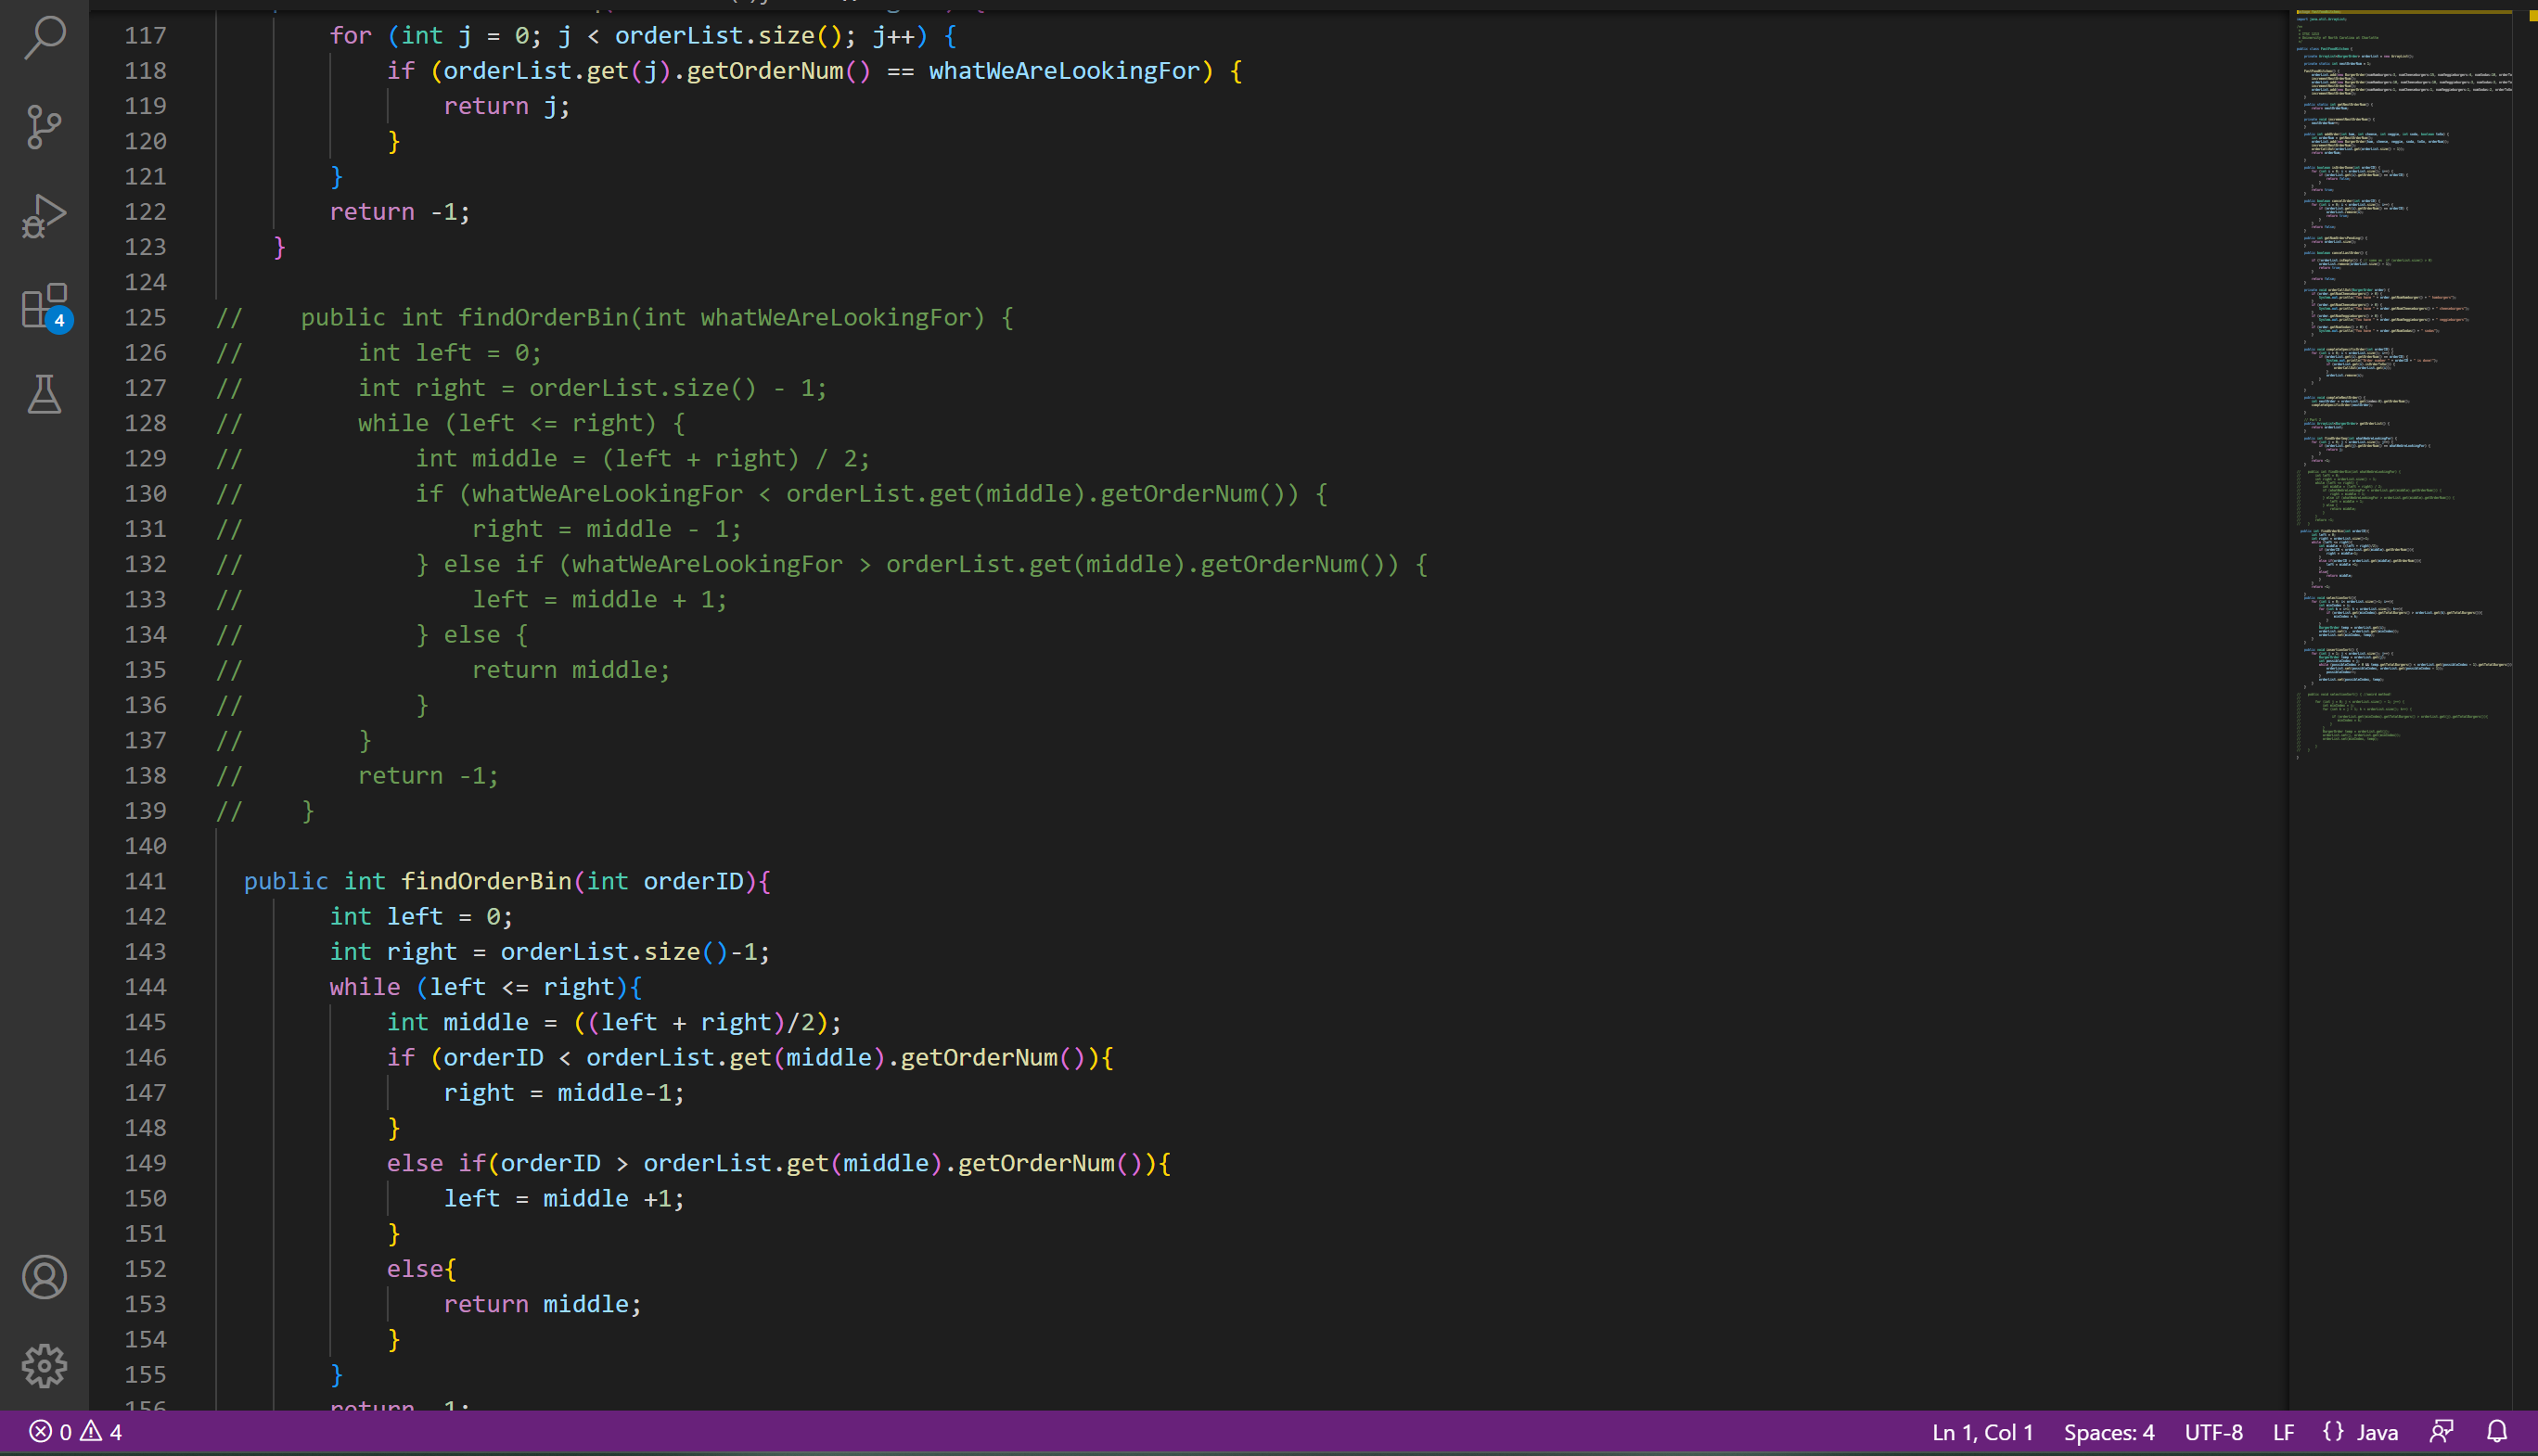The image size is (2538, 1456).
Task: Open the Testing flask view
Action: click(44, 395)
